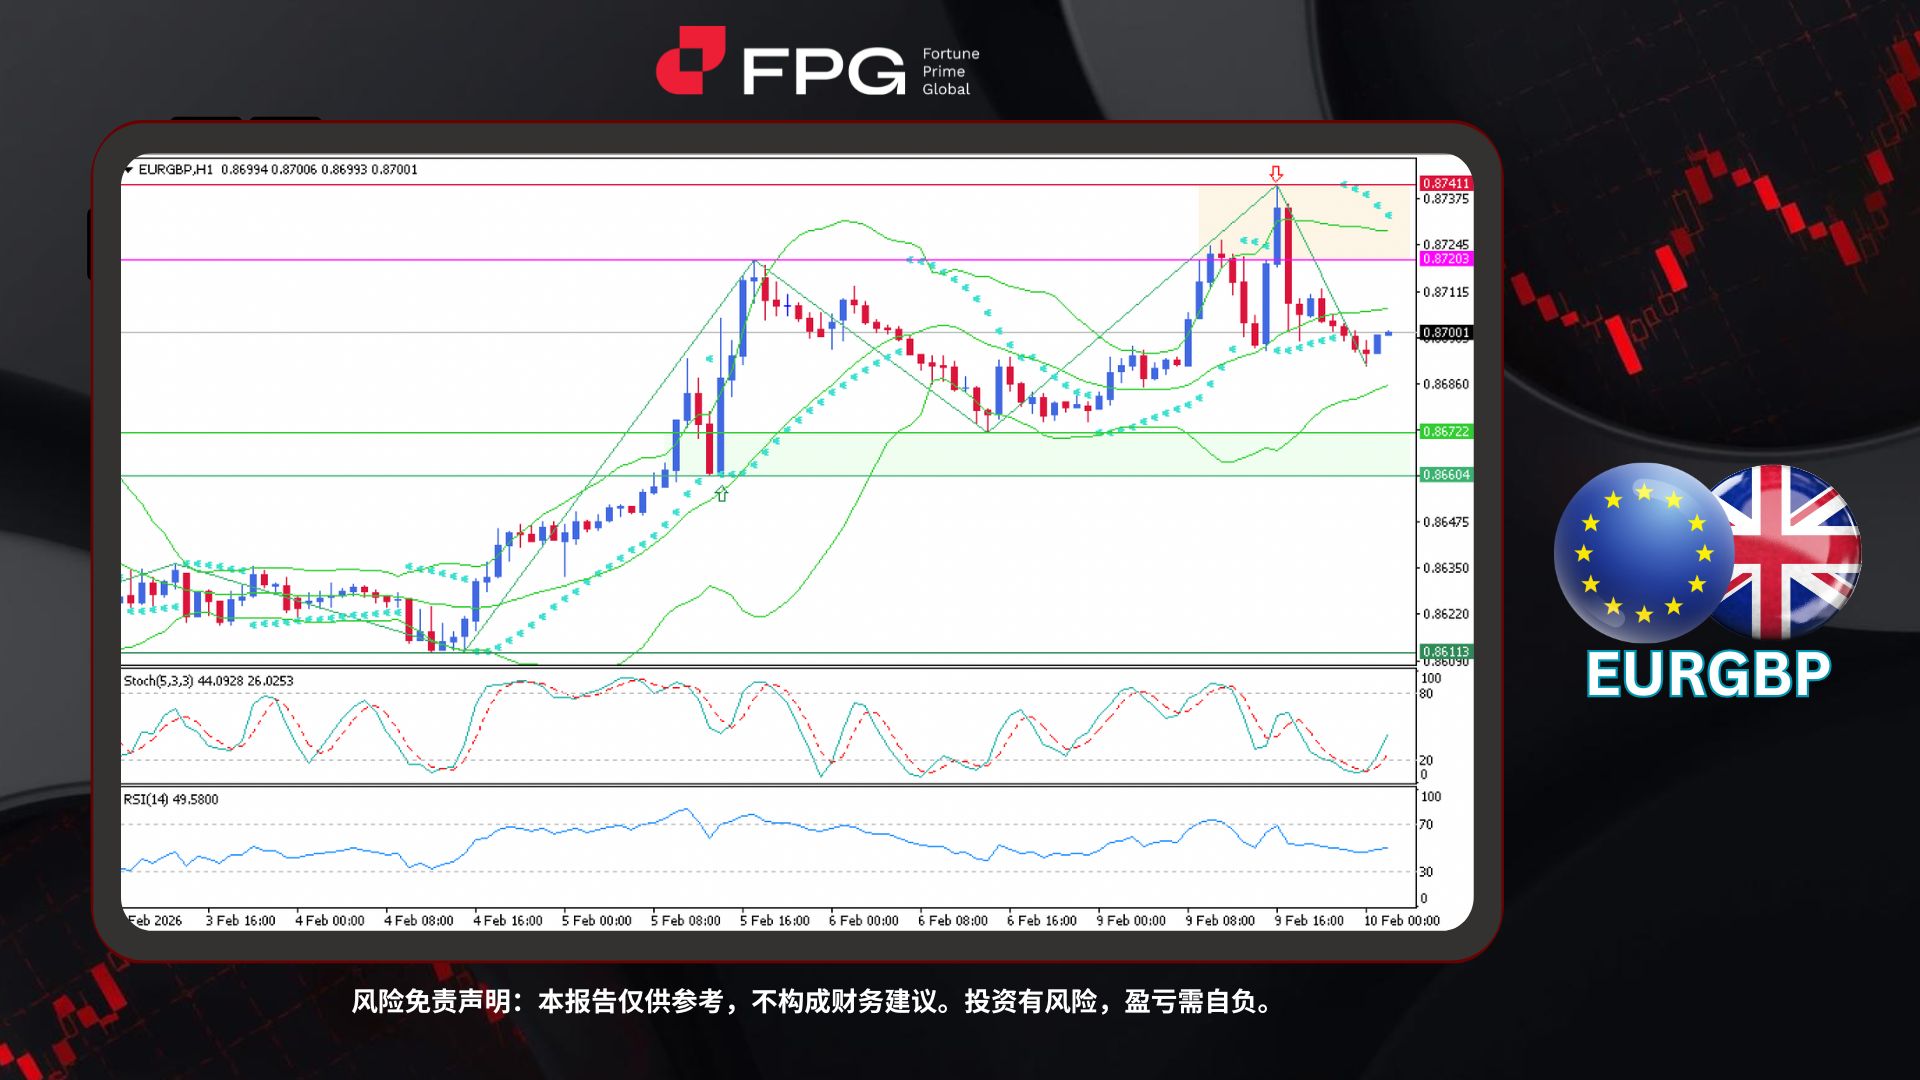Click the EURGBP pair title text
Screen dimensions: 1920x1080
pyautogui.click(x=1708, y=675)
